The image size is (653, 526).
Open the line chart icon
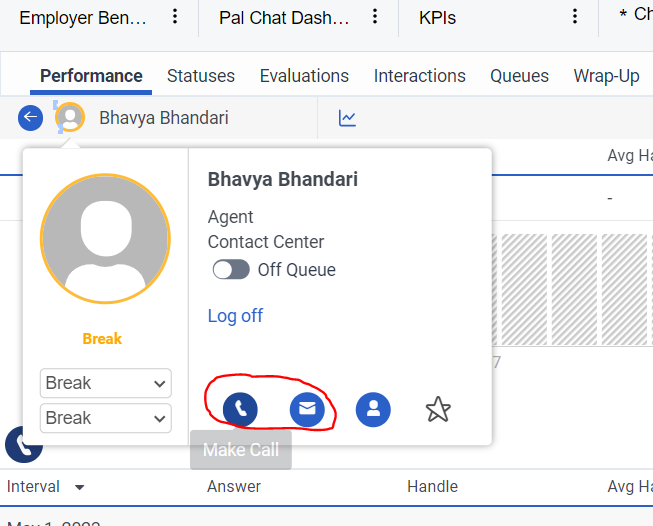[347, 118]
